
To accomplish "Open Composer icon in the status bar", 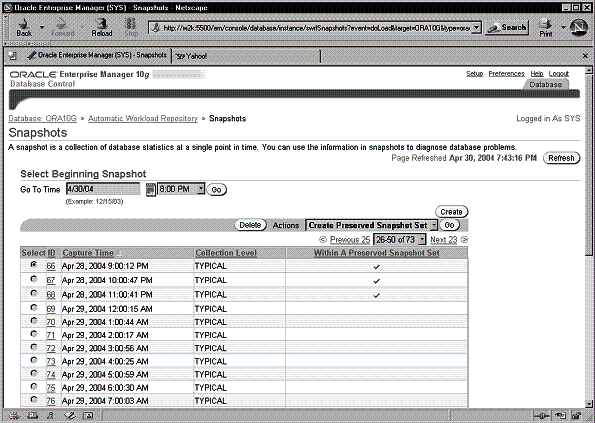I will coord(70,415).
